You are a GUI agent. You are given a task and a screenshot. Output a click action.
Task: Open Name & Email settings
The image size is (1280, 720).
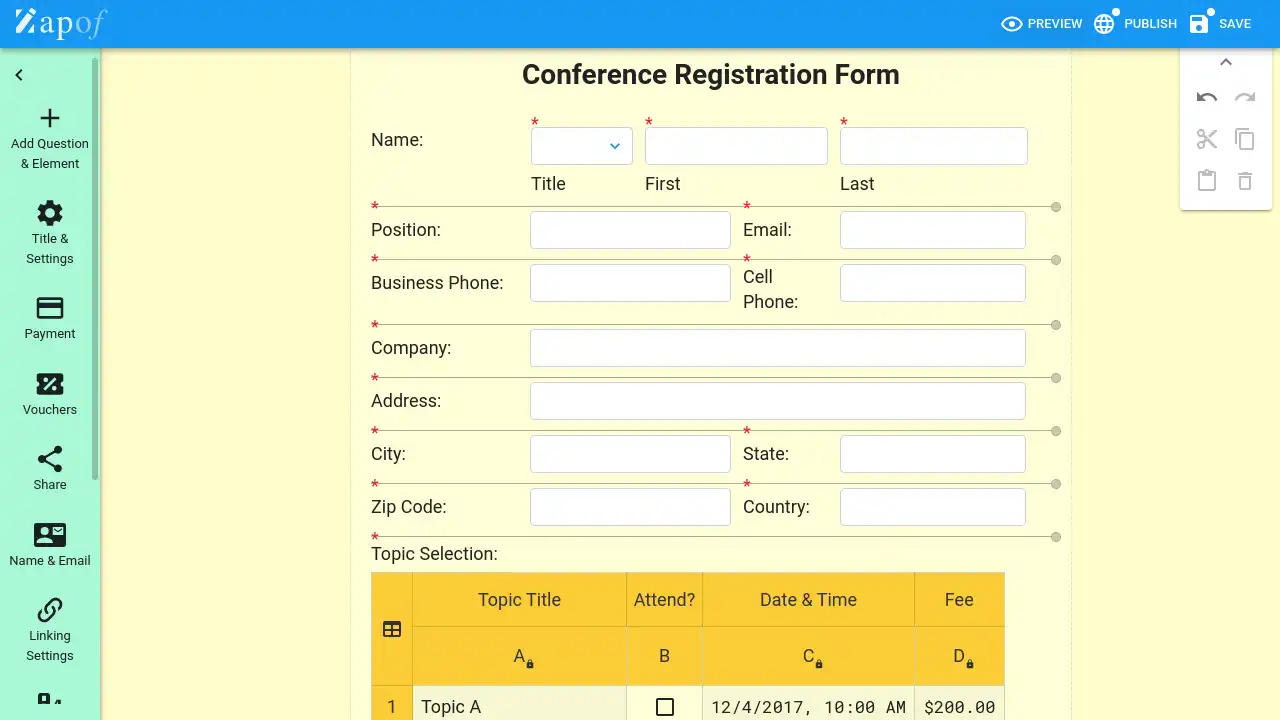pos(49,543)
